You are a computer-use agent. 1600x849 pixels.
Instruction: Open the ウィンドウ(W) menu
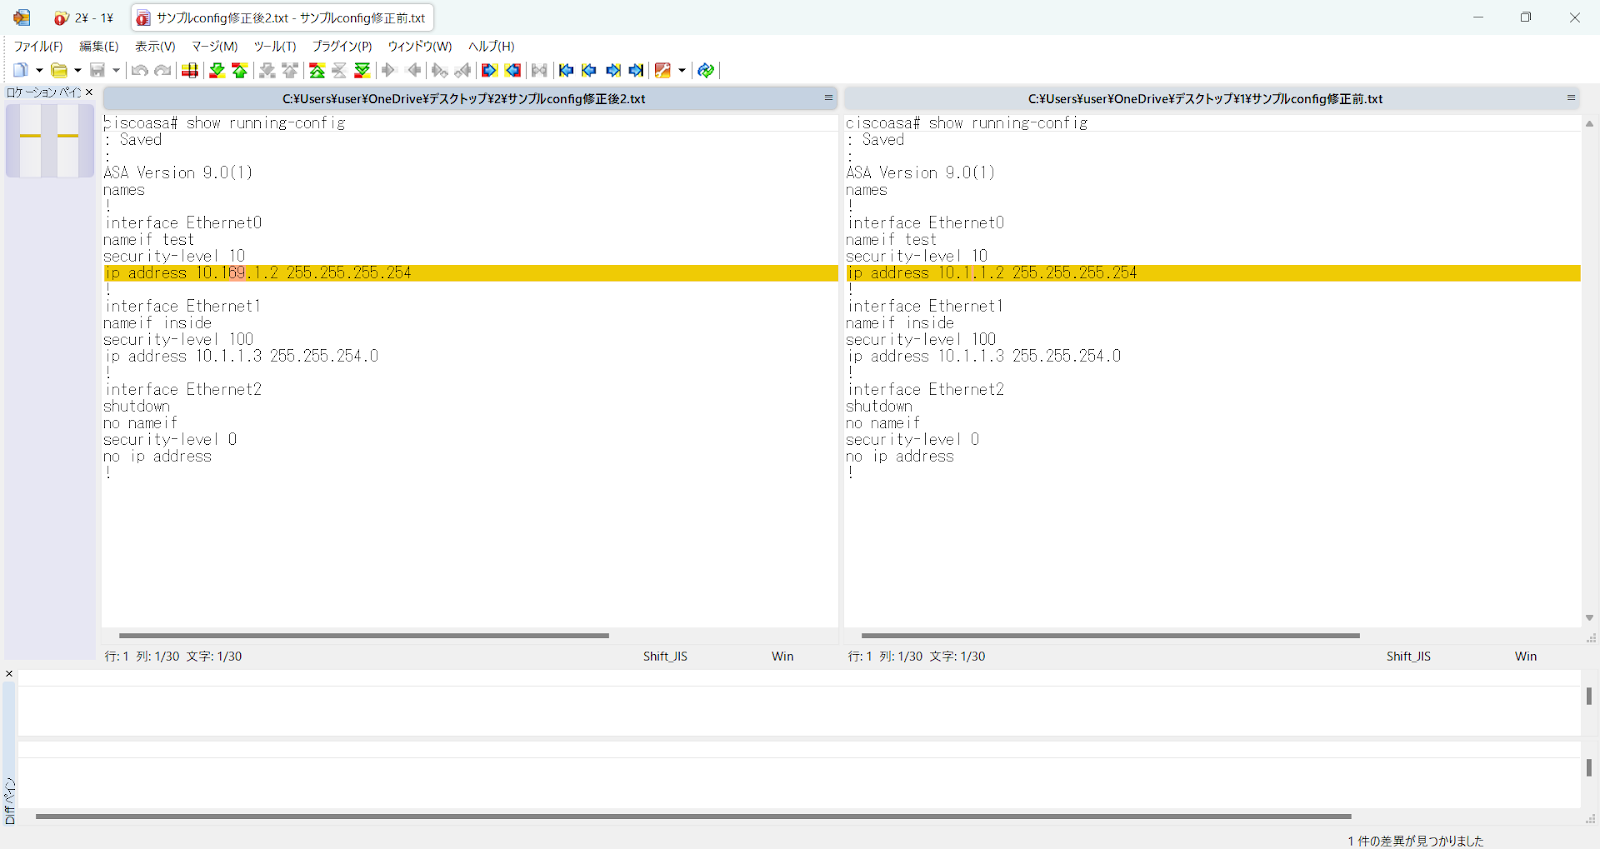point(420,46)
